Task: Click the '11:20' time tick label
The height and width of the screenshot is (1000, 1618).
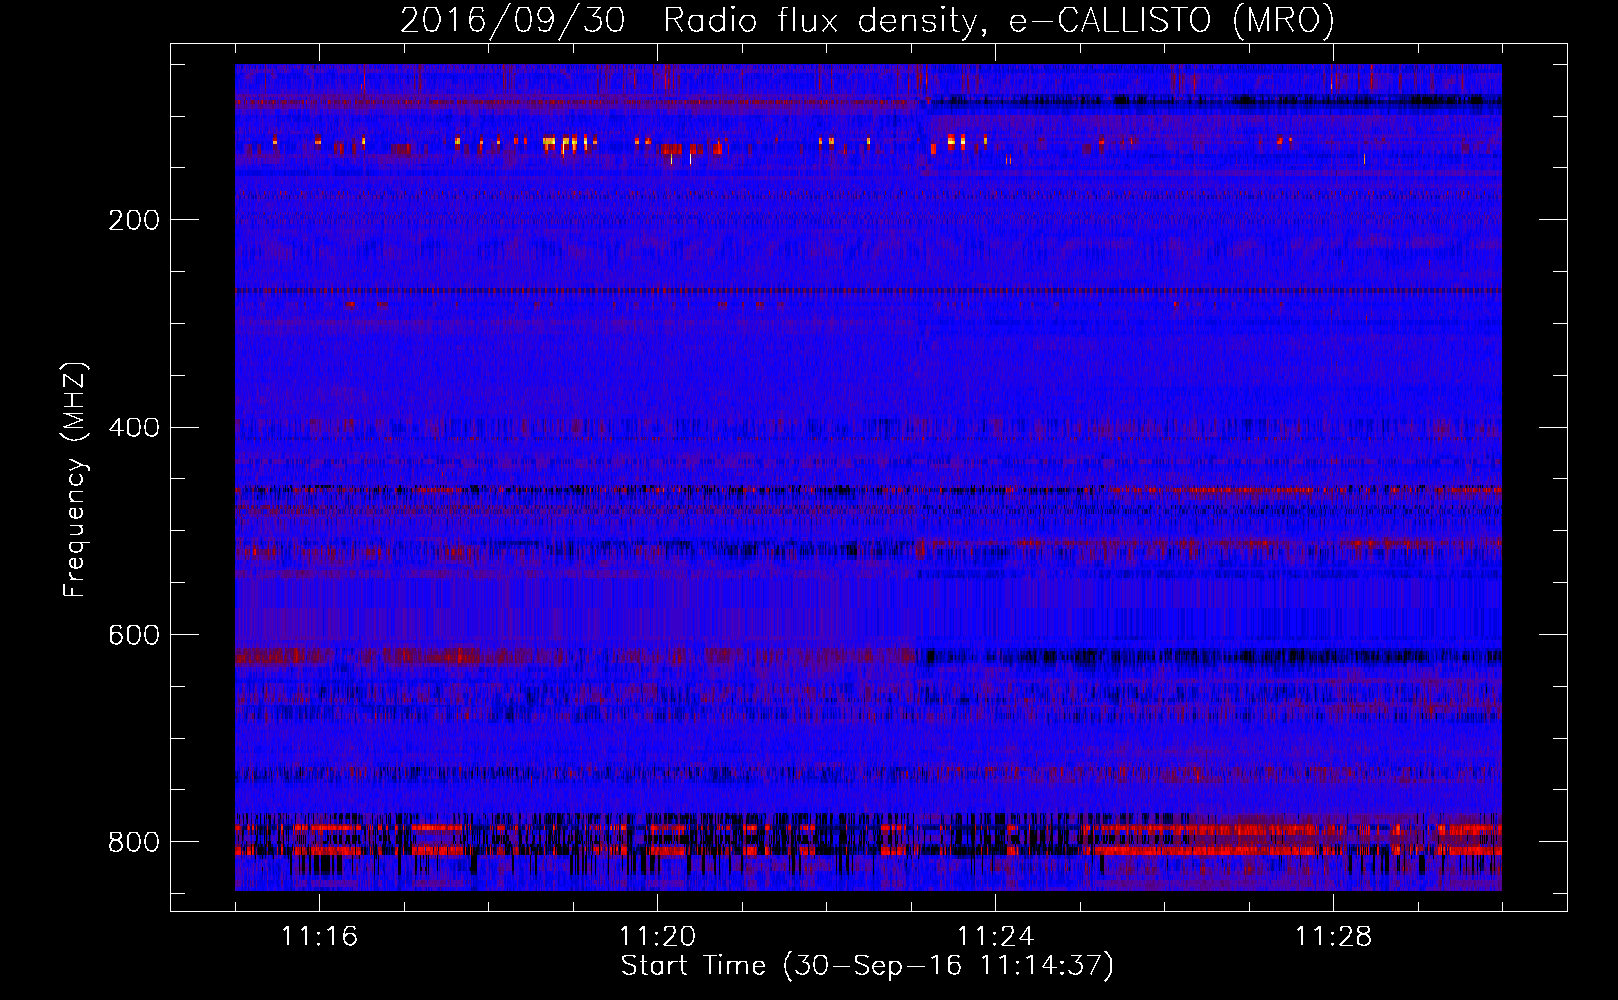Action: (657, 937)
